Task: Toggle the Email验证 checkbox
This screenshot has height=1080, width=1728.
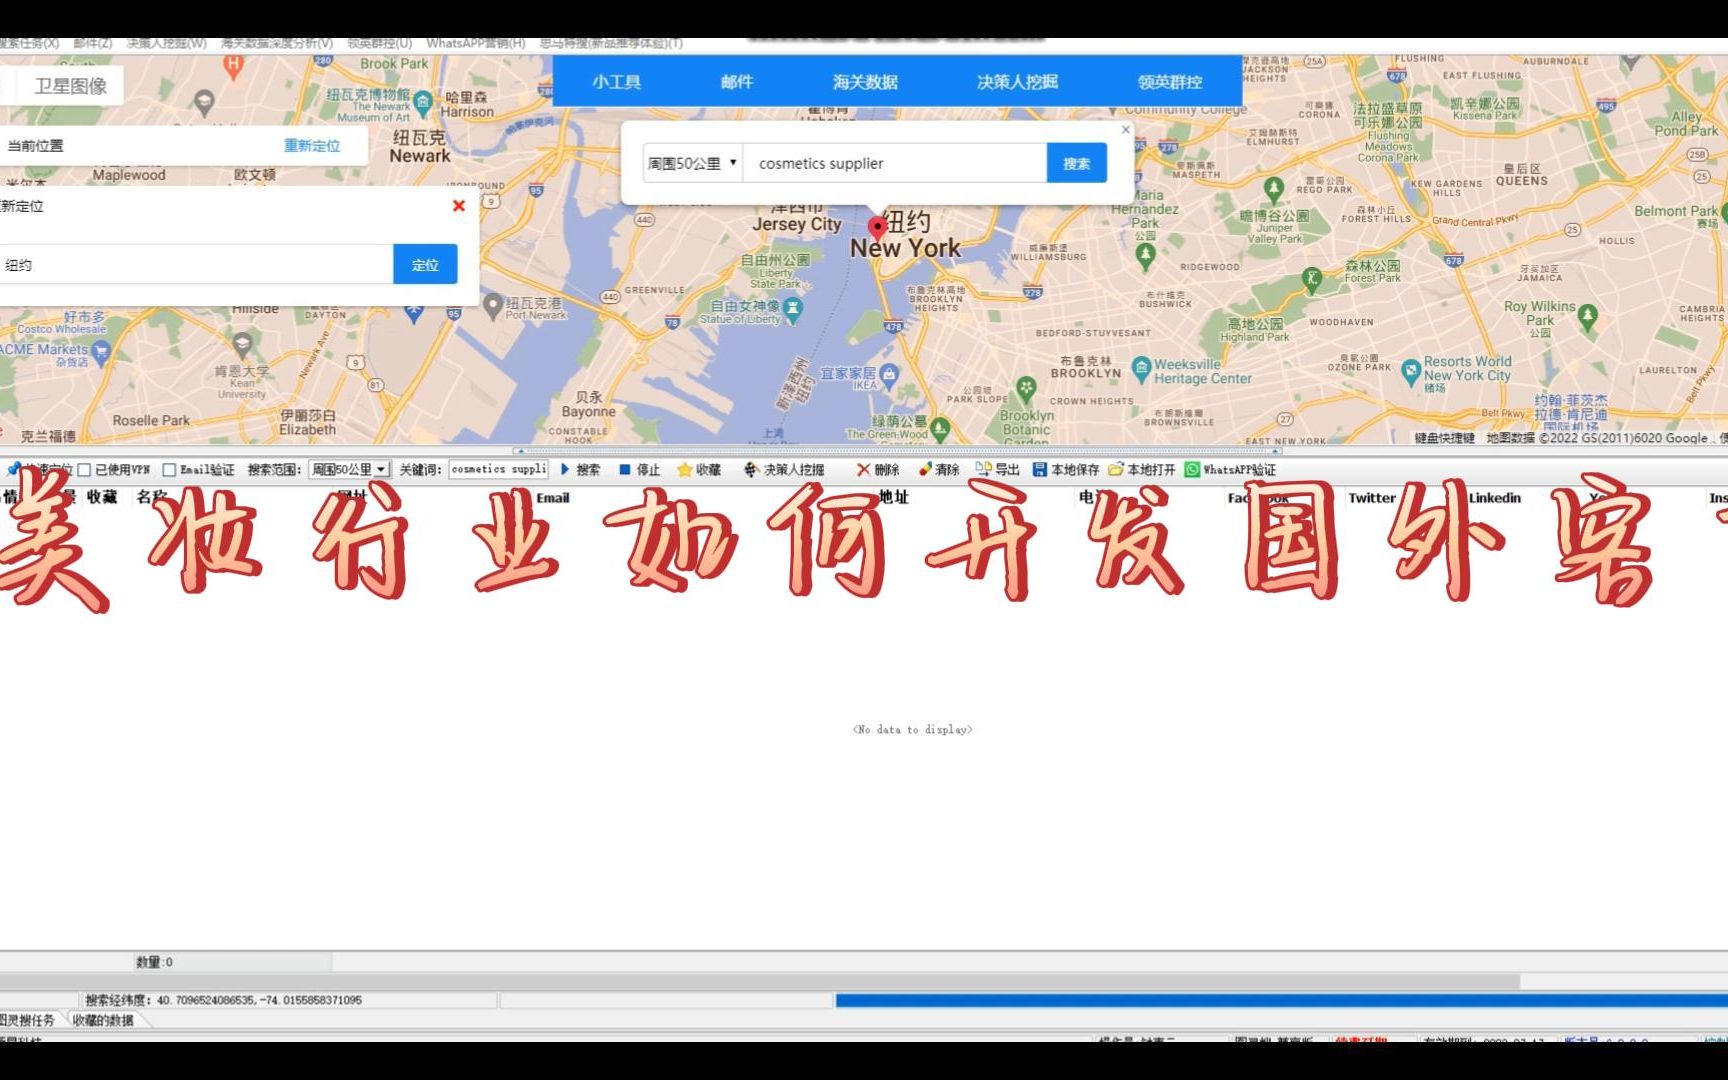Action: pyautogui.click(x=169, y=470)
